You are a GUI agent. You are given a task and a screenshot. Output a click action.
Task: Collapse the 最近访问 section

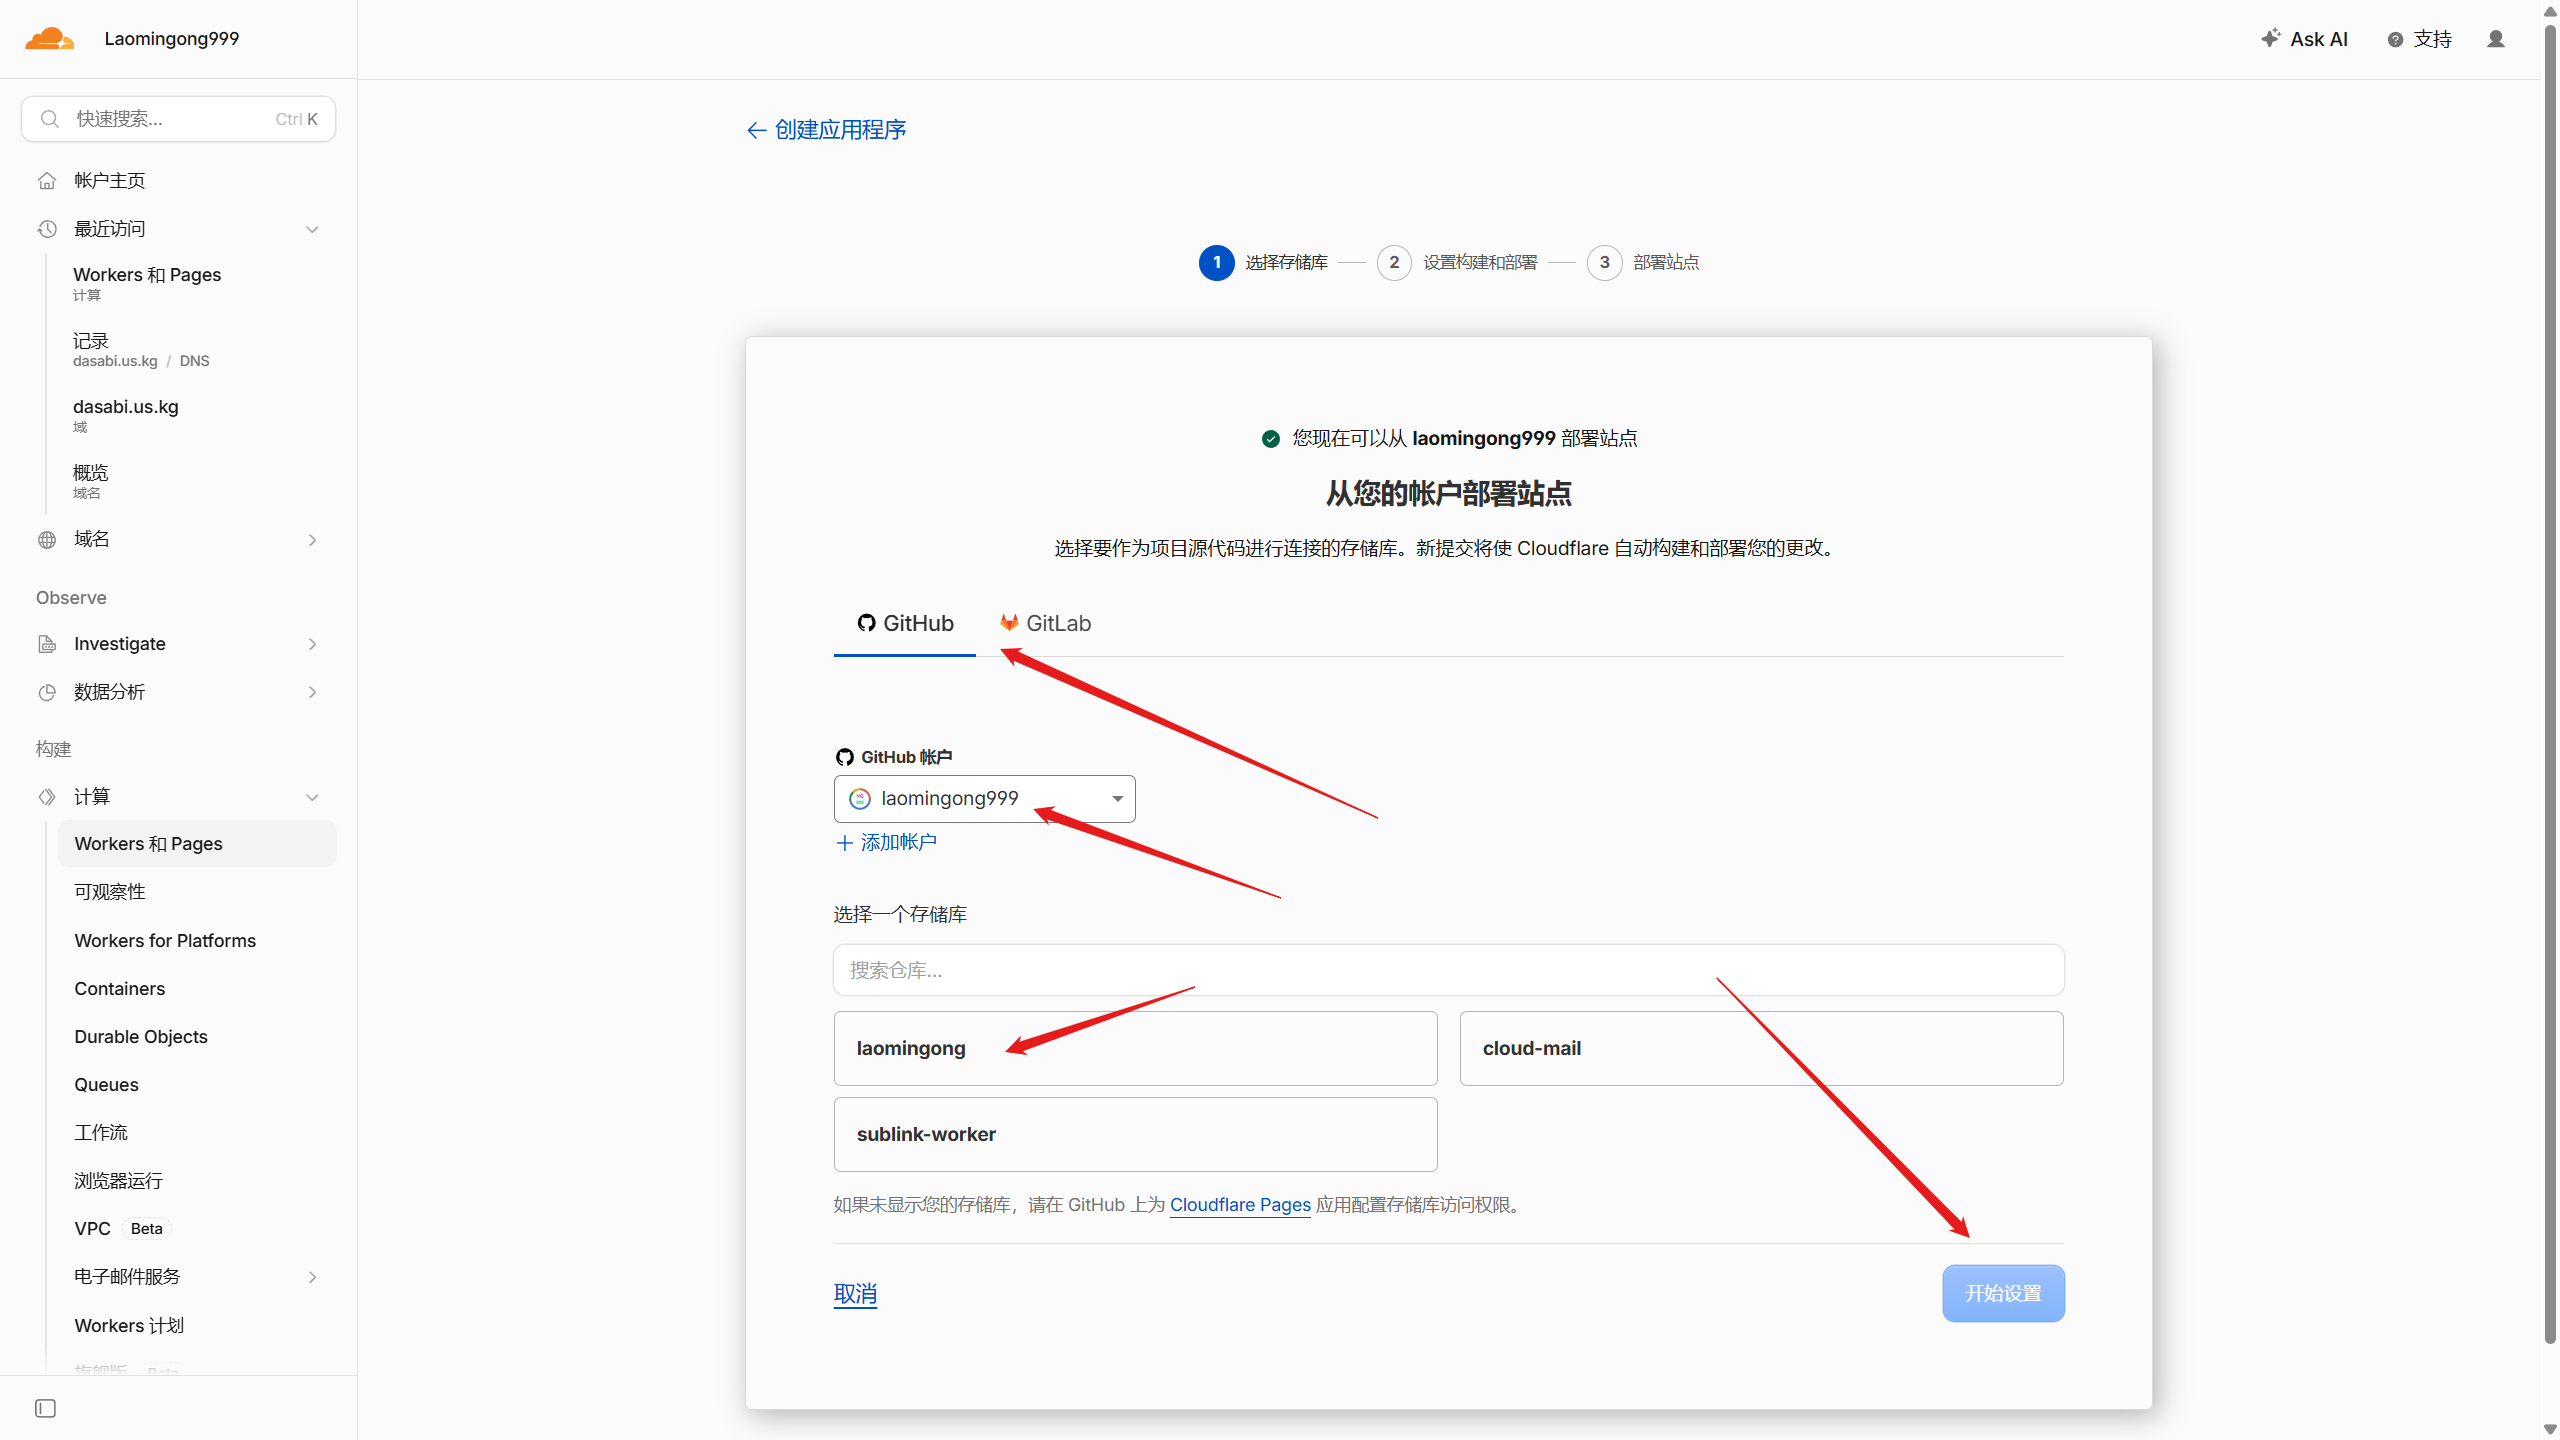click(312, 229)
